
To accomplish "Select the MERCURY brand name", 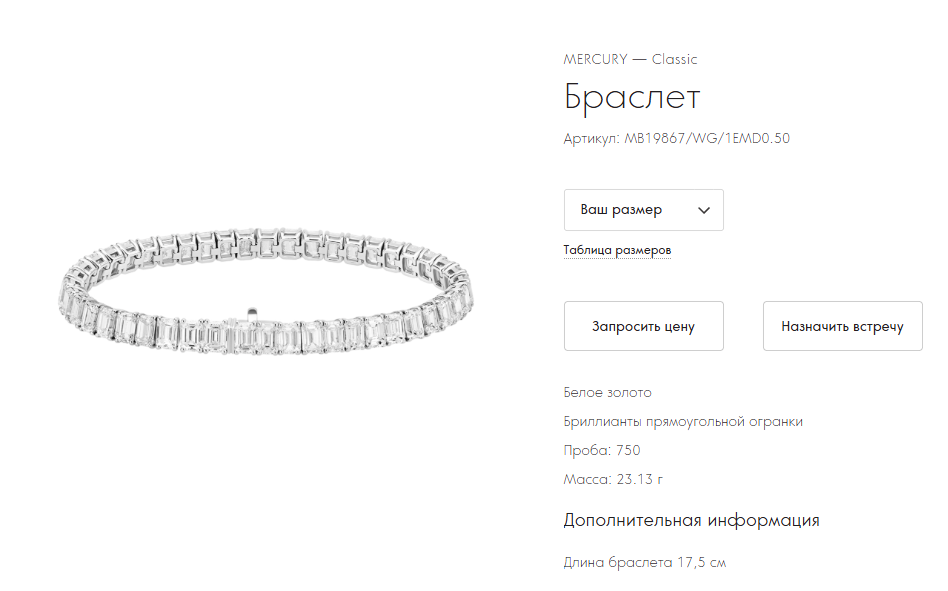I will click(596, 59).
